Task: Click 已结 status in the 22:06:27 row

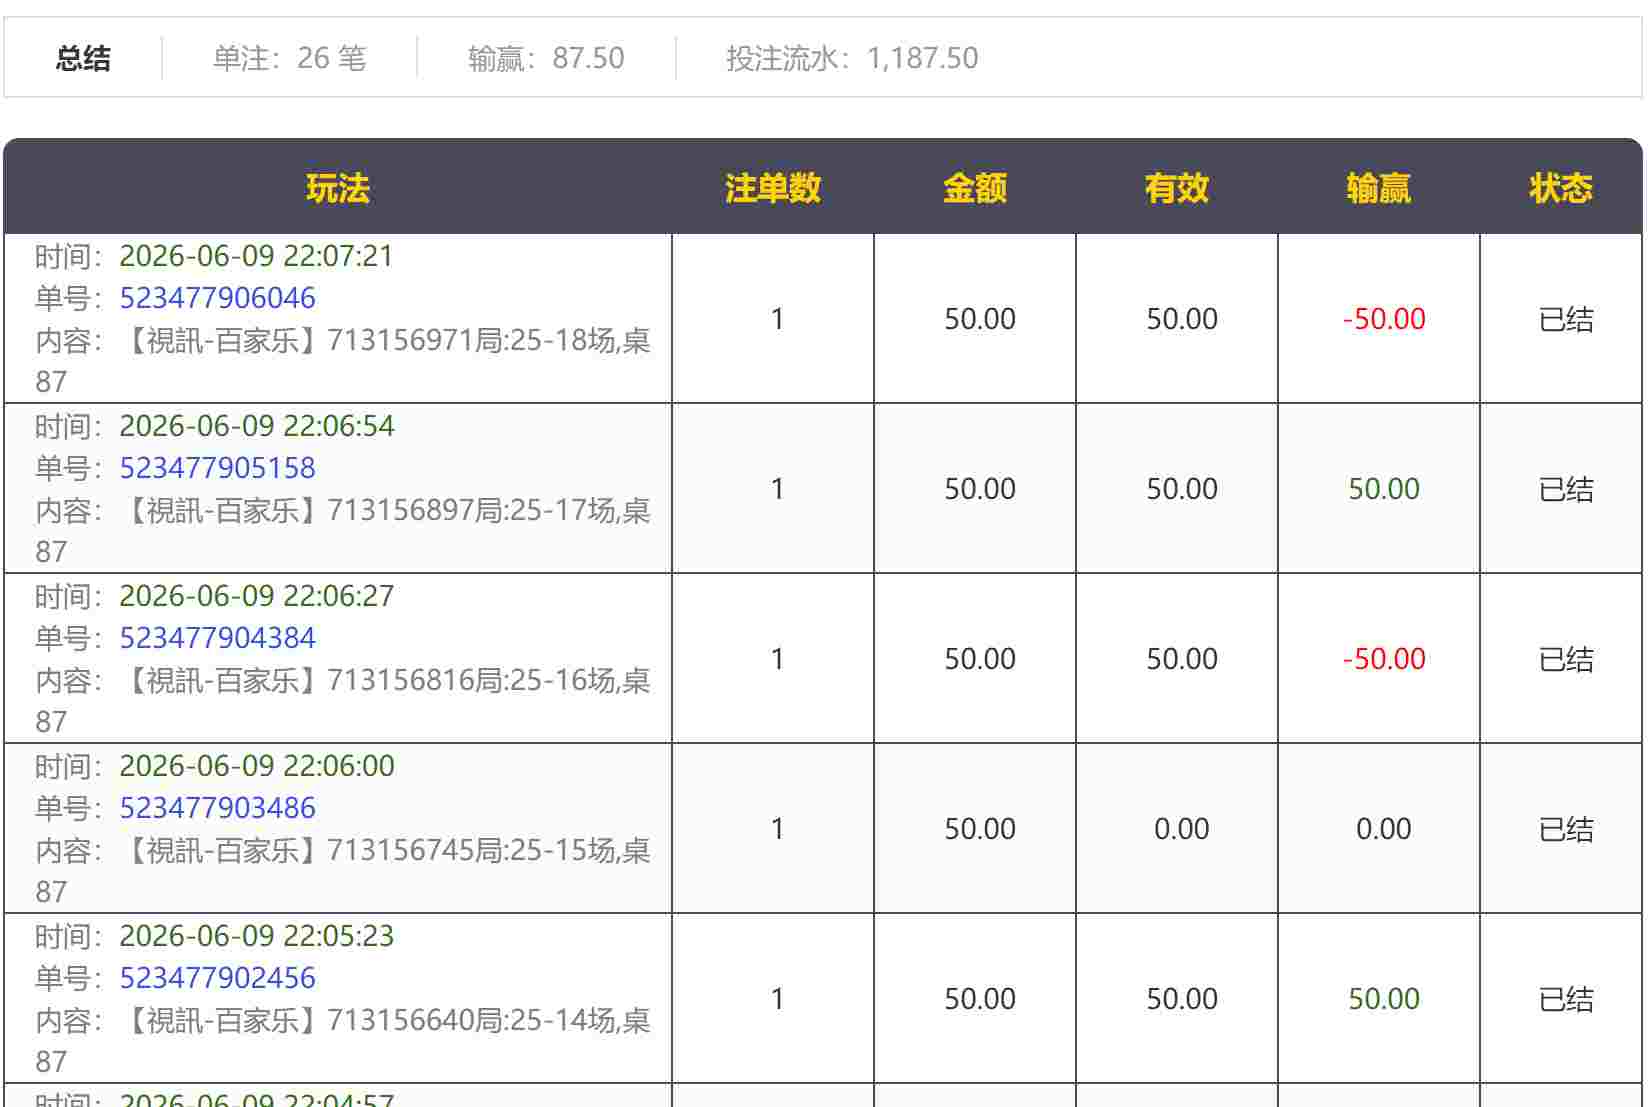Action: tap(1566, 659)
